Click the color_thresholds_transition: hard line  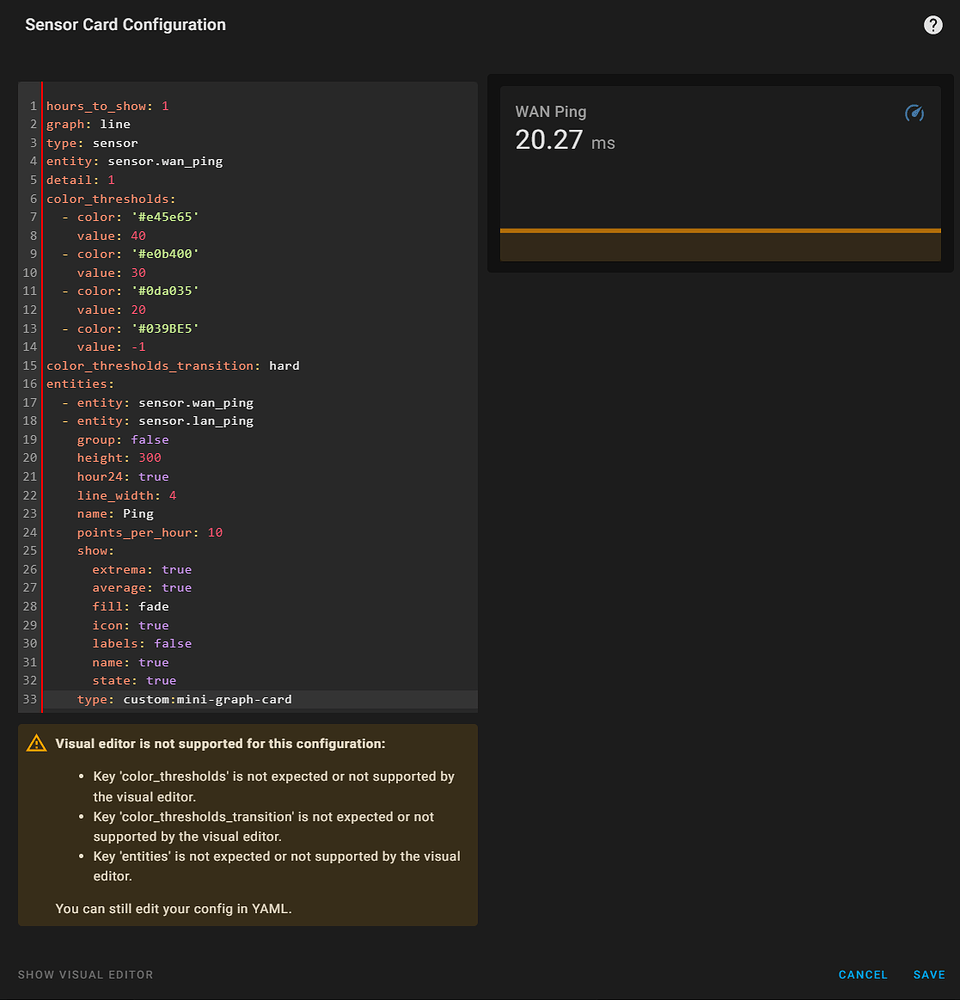173,365
